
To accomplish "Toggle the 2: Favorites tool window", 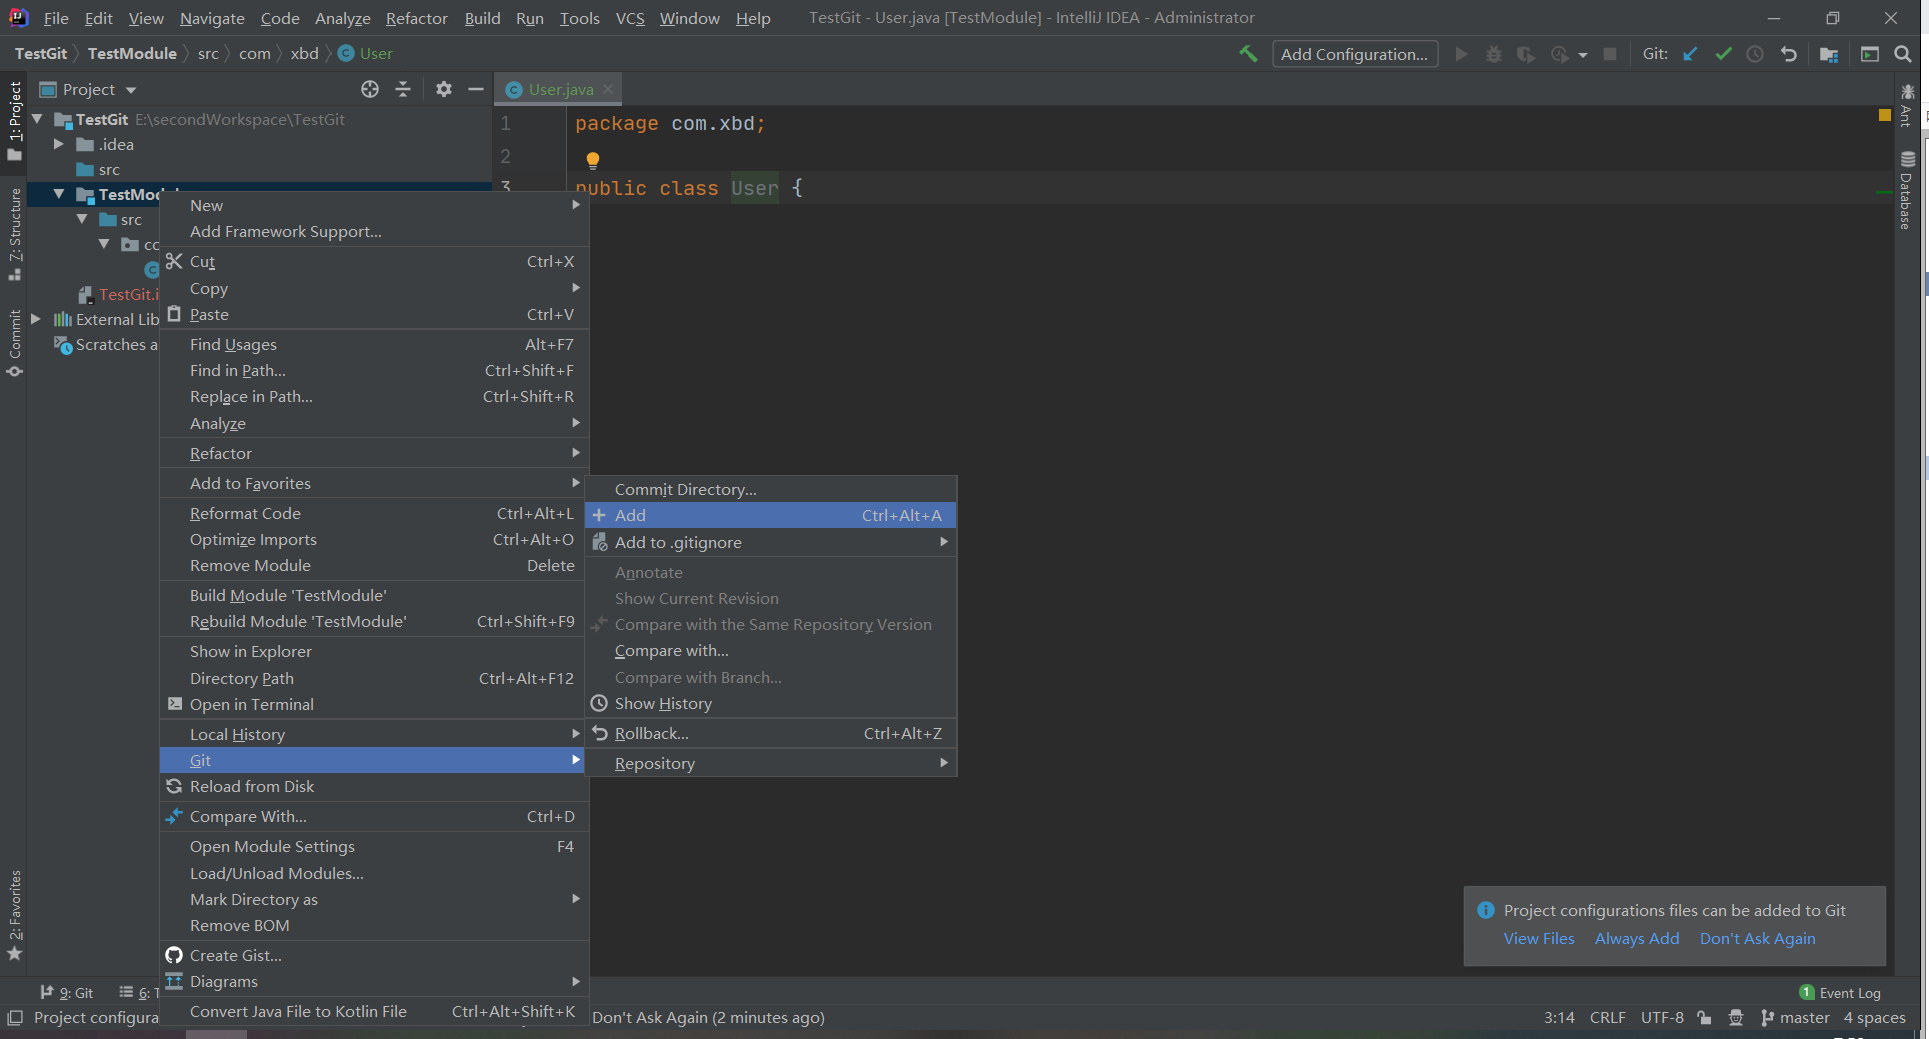I will tap(14, 915).
